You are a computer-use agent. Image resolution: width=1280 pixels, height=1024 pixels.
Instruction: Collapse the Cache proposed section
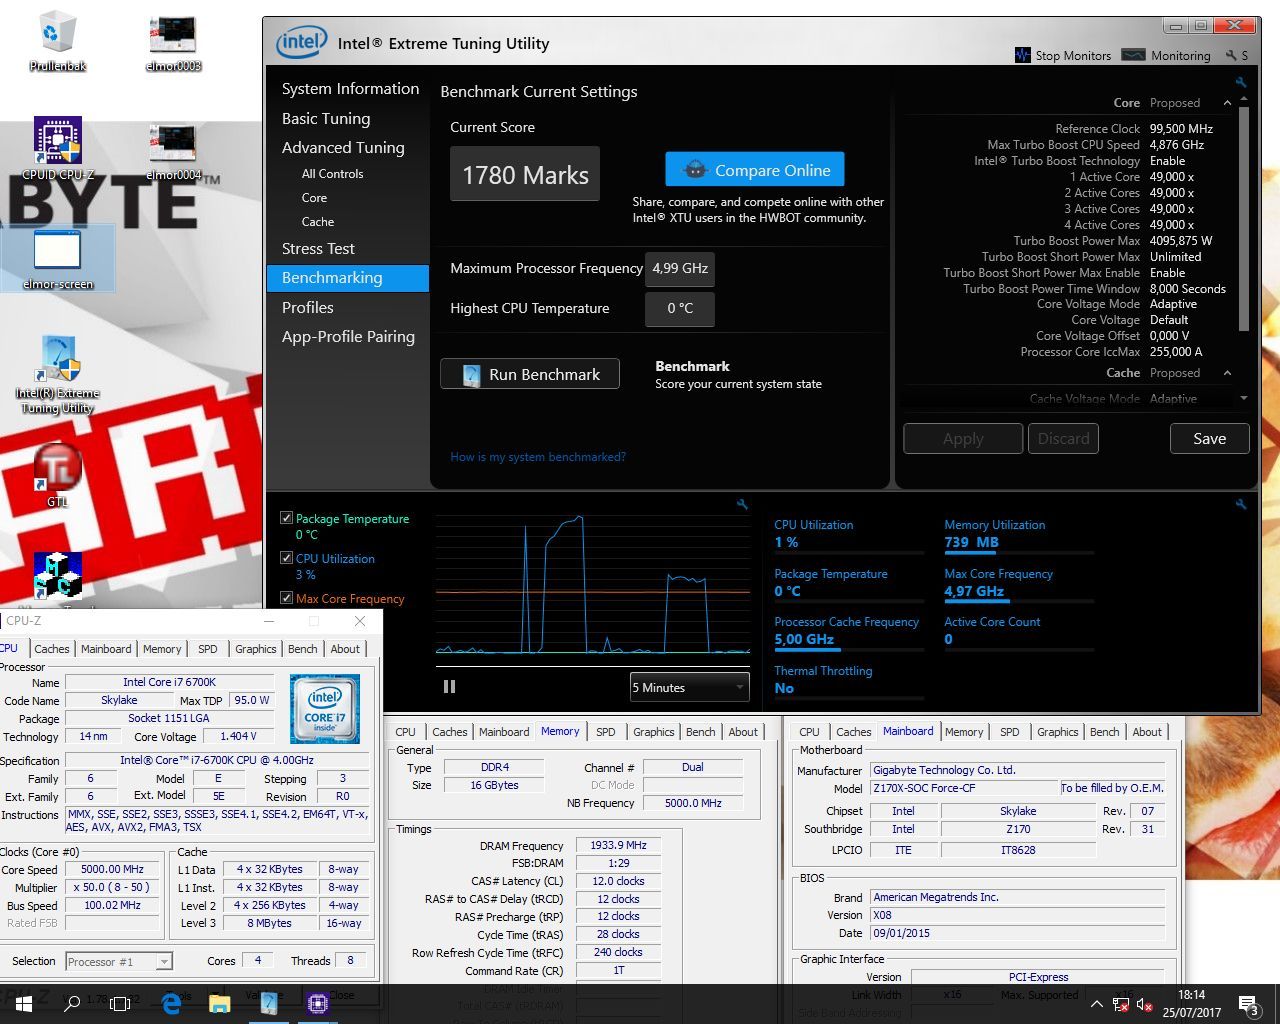click(1227, 373)
